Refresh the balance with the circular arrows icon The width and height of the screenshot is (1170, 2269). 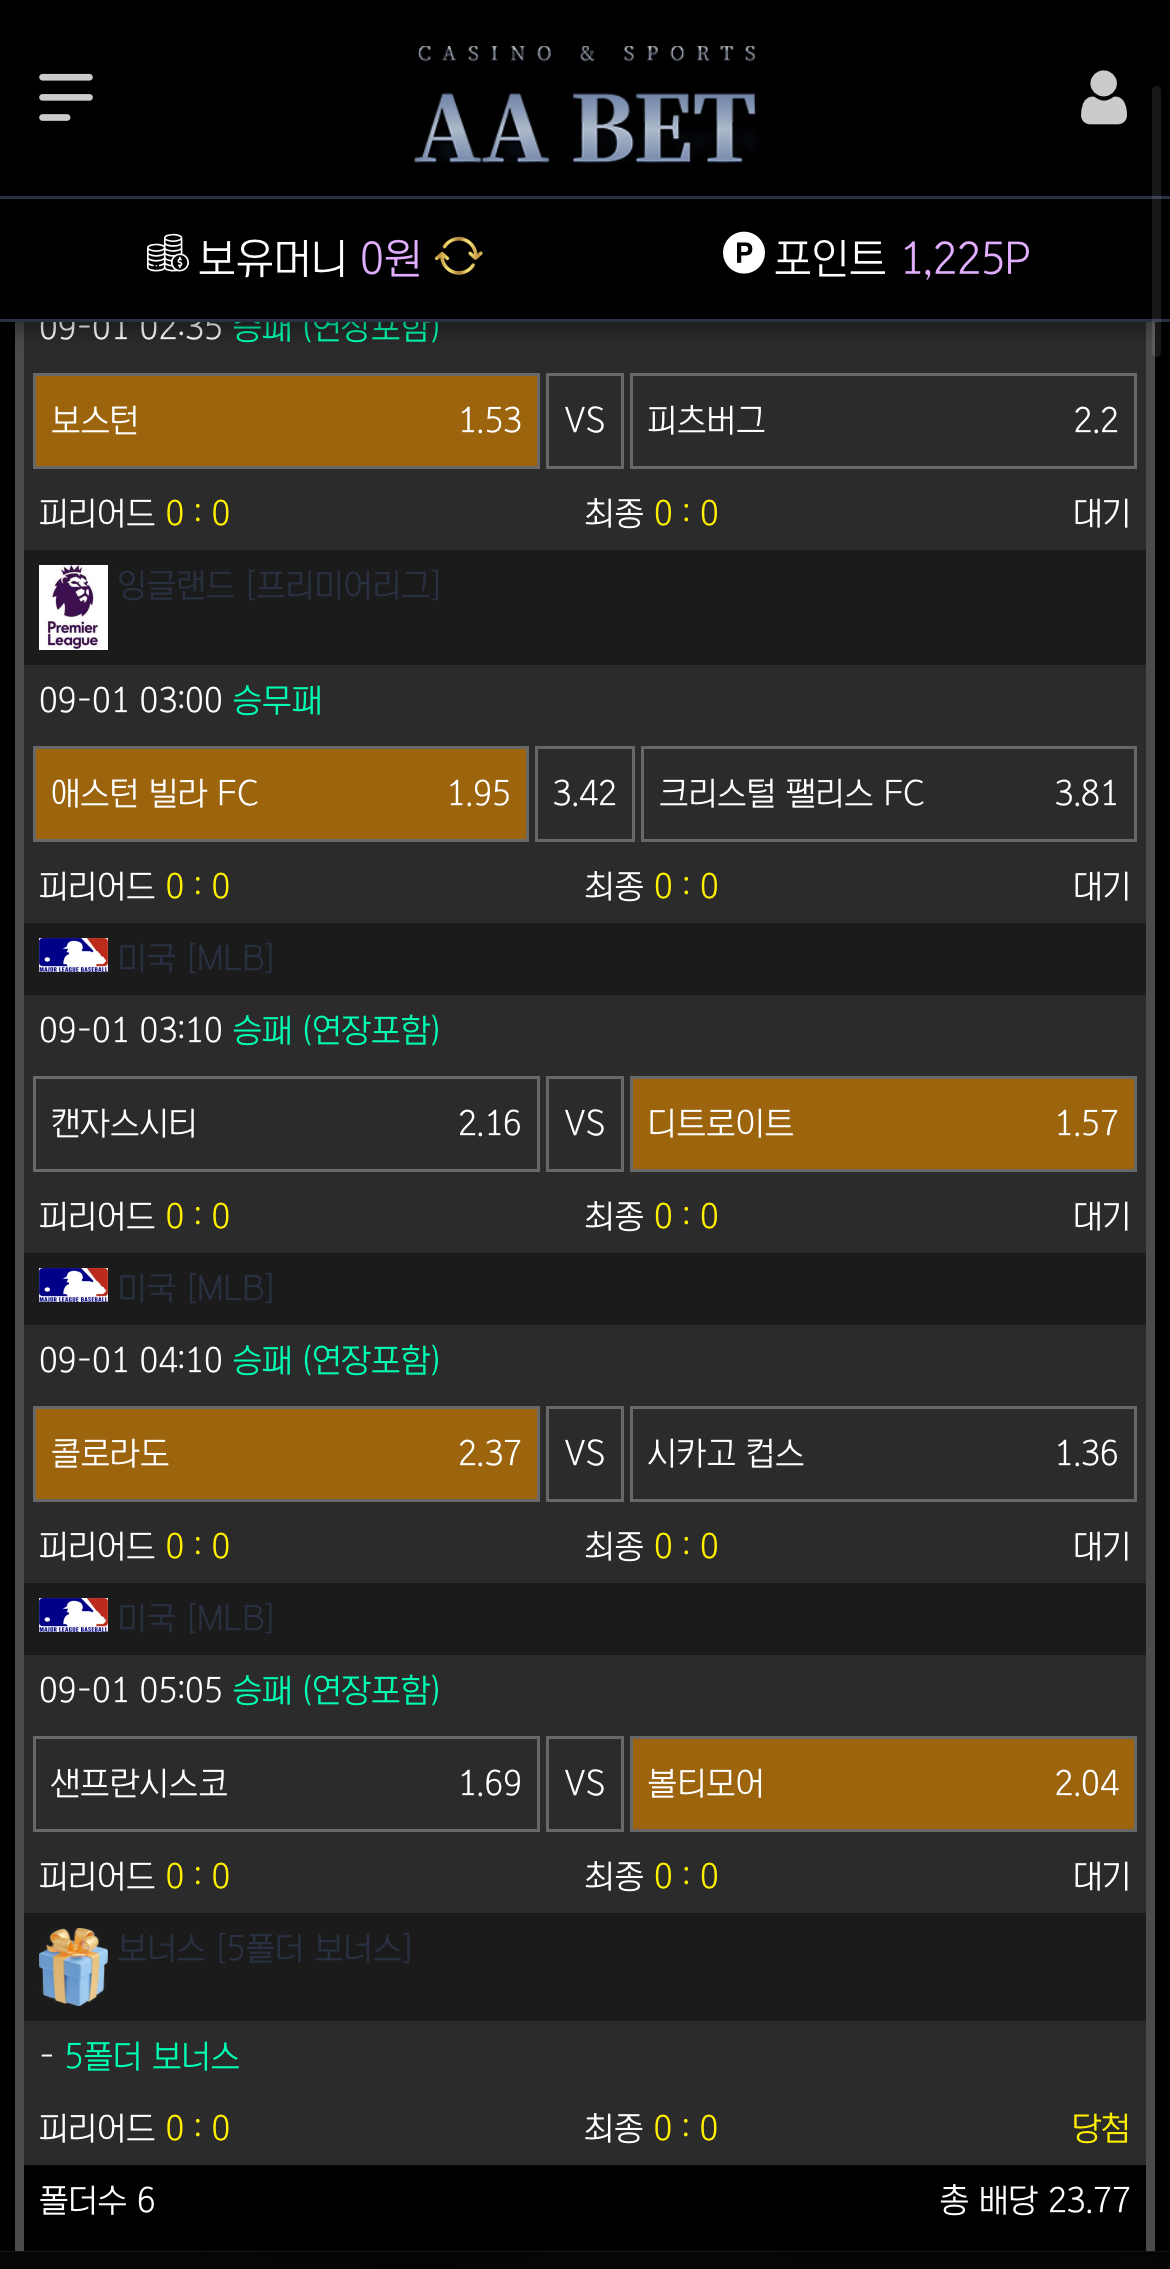459,257
